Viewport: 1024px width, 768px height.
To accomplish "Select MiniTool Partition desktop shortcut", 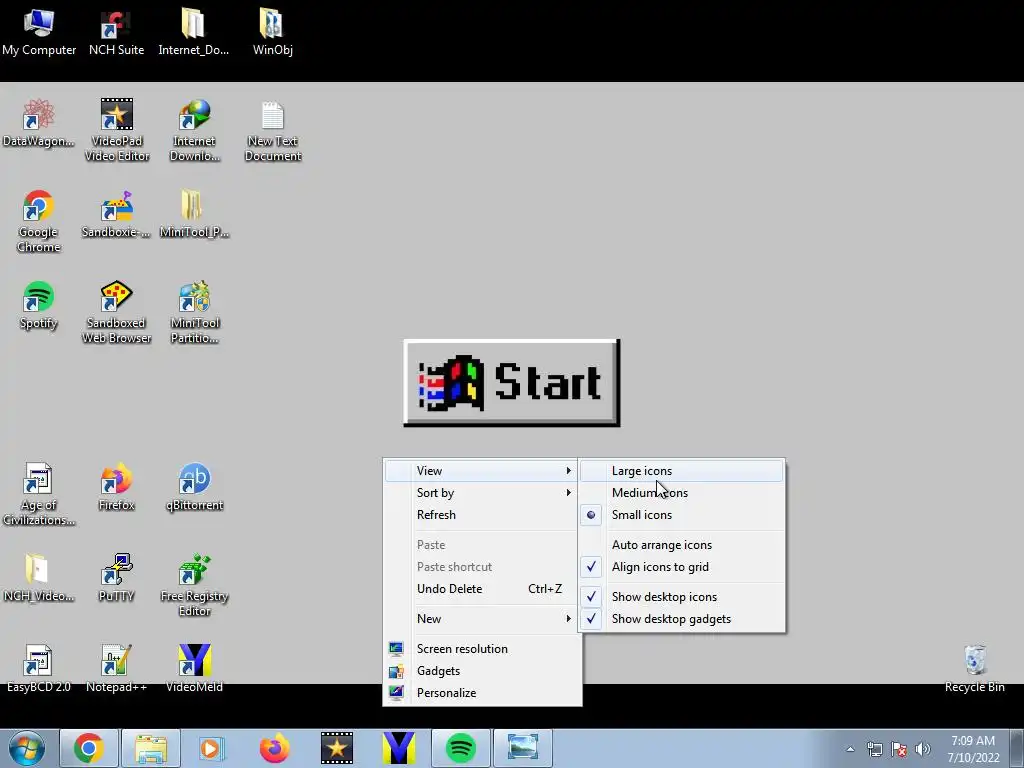I will (x=194, y=312).
